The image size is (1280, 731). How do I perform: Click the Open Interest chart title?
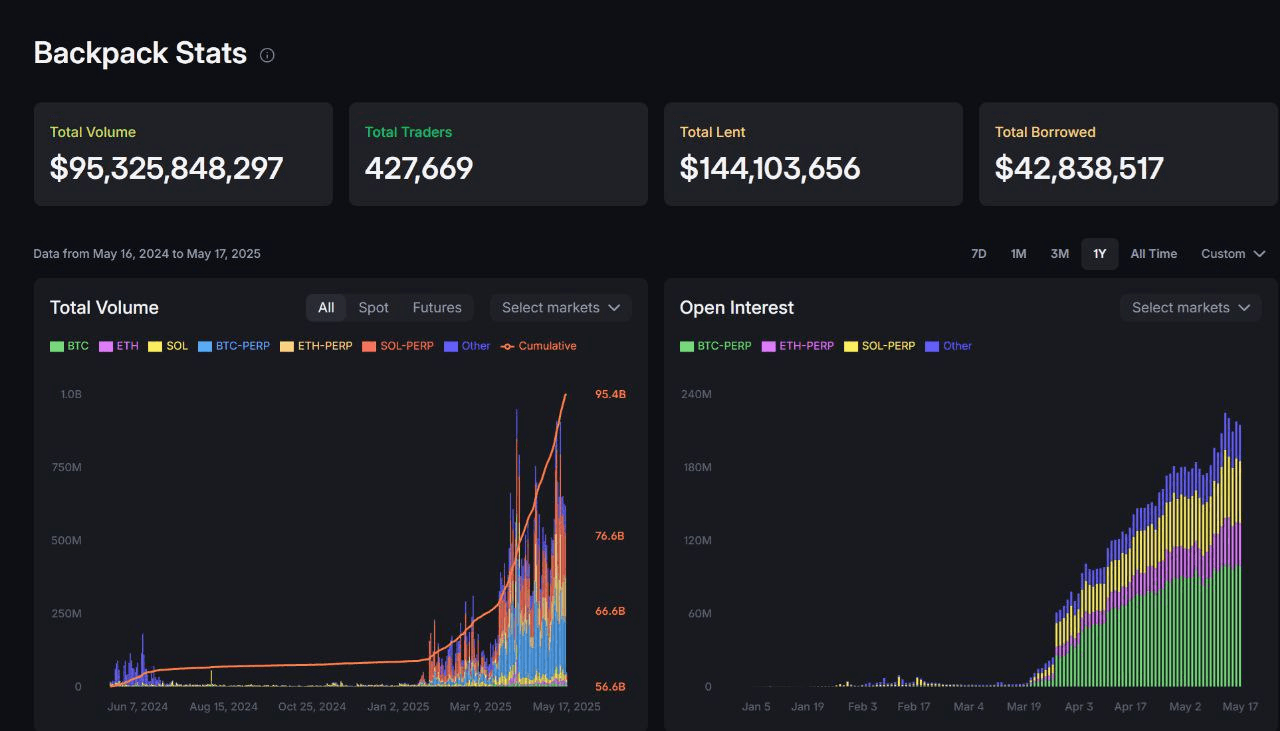[x=737, y=308]
